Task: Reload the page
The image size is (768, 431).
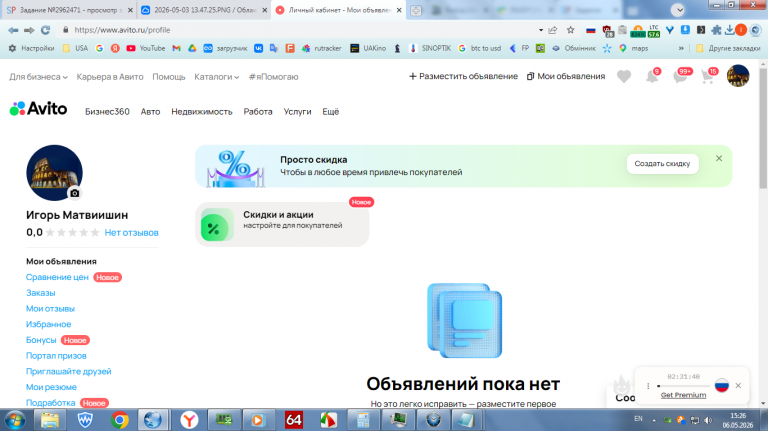Action: point(46,30)
